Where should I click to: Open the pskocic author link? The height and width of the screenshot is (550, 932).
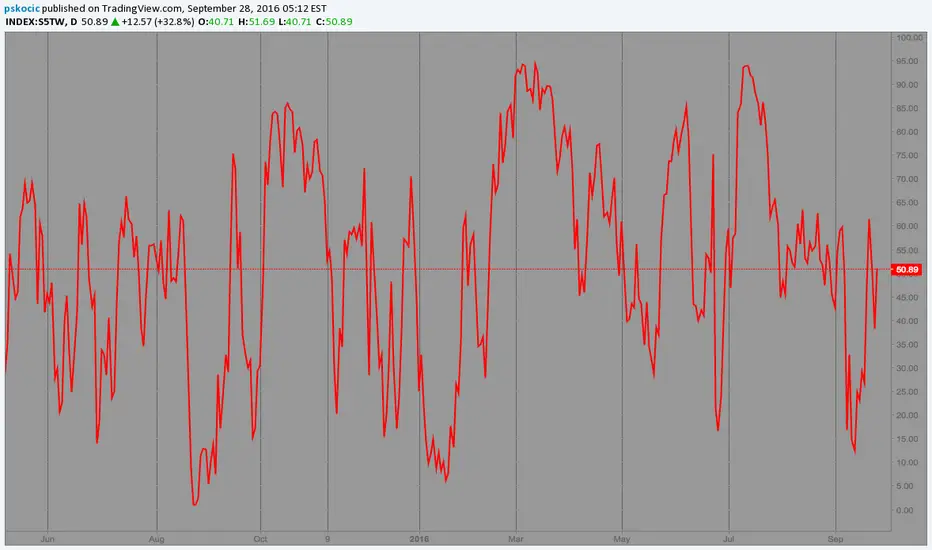click(x=22, y=9)
